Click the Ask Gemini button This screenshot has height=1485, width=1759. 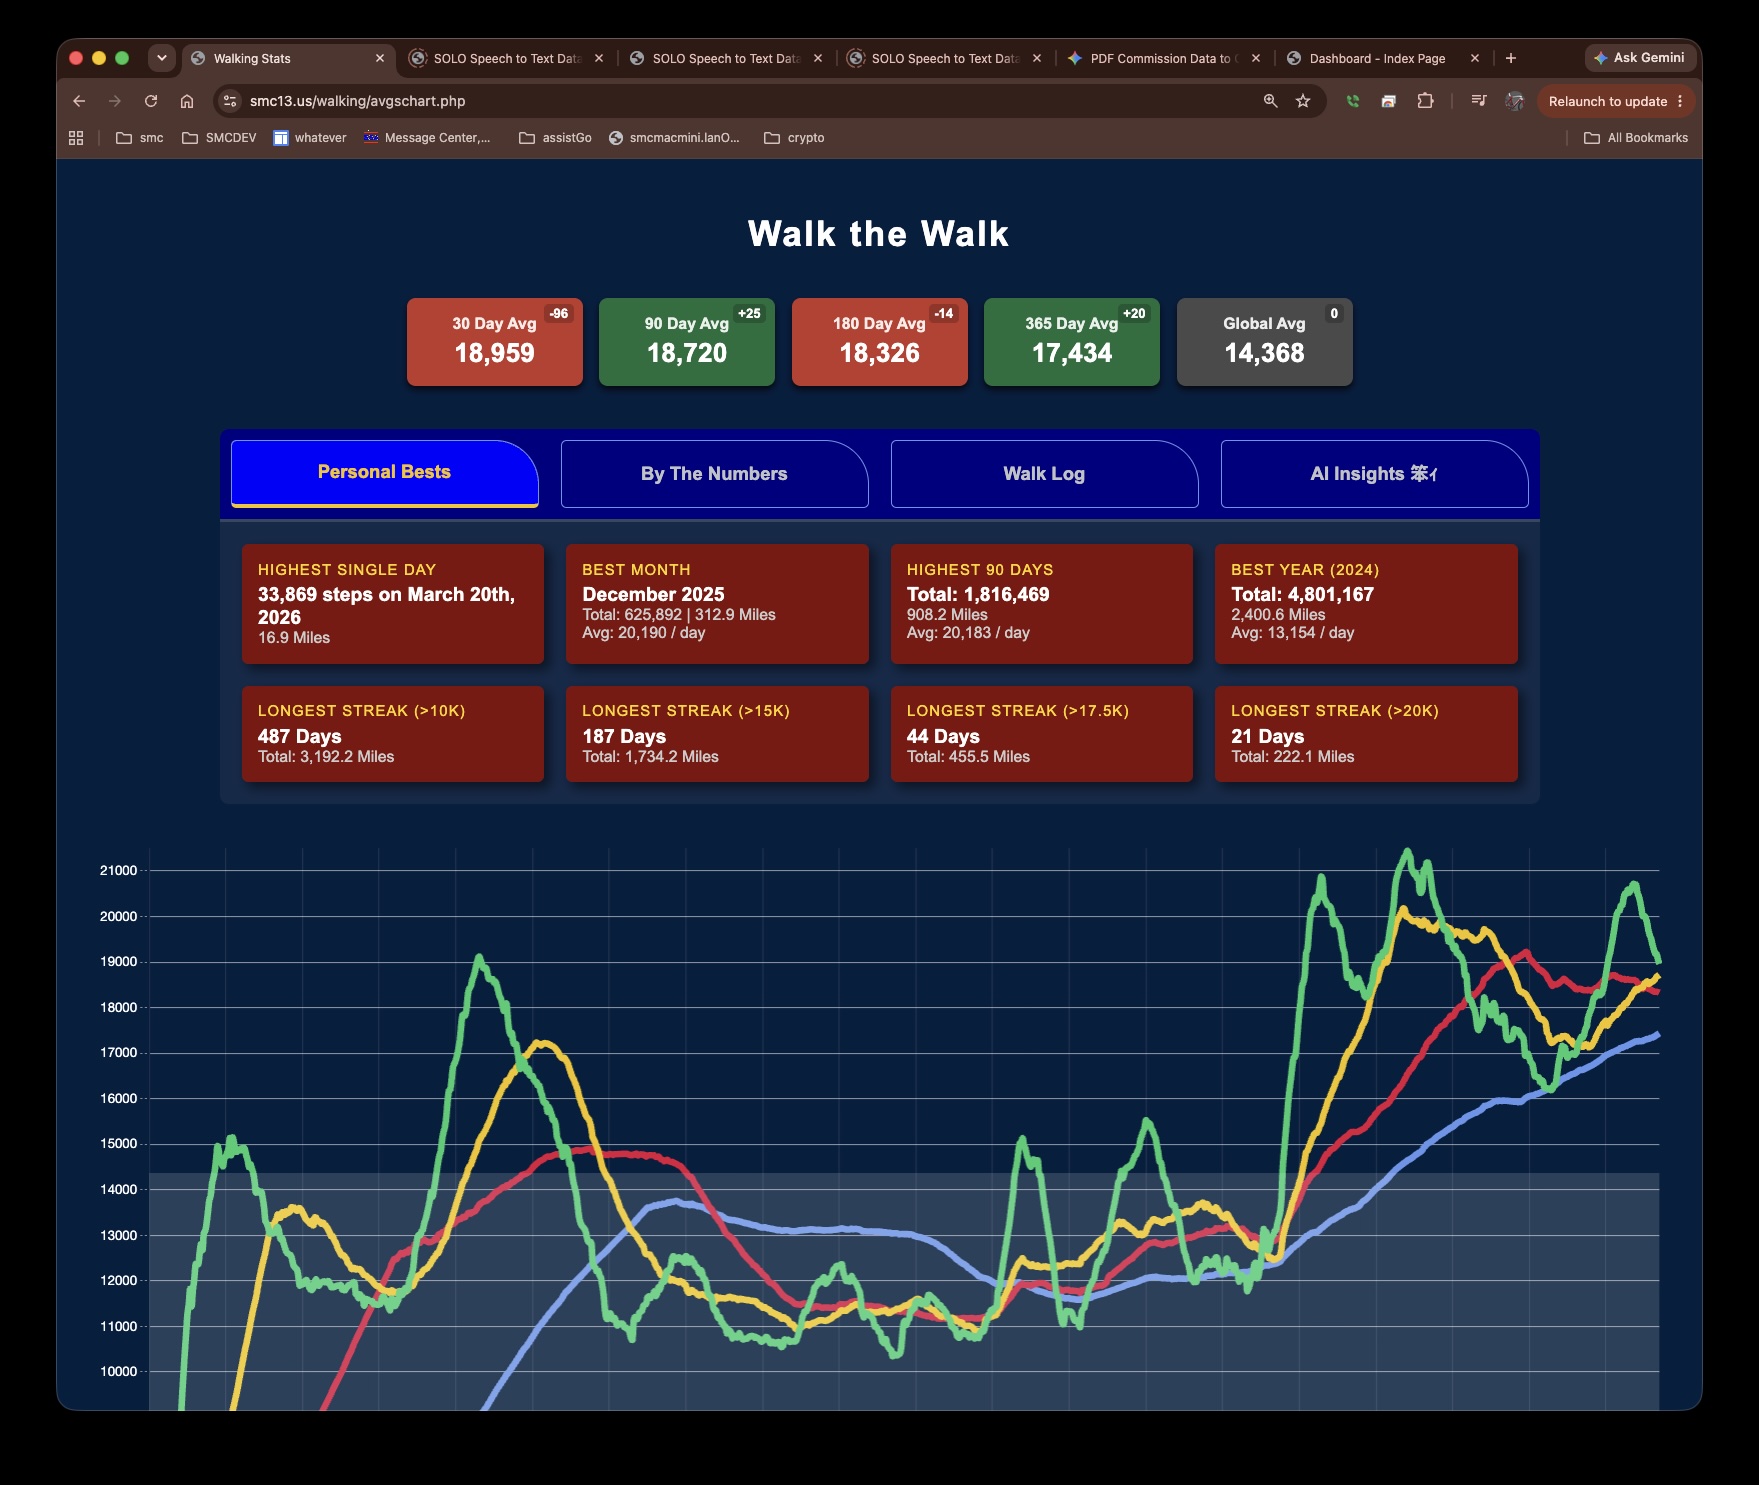tap(1640, 58)
